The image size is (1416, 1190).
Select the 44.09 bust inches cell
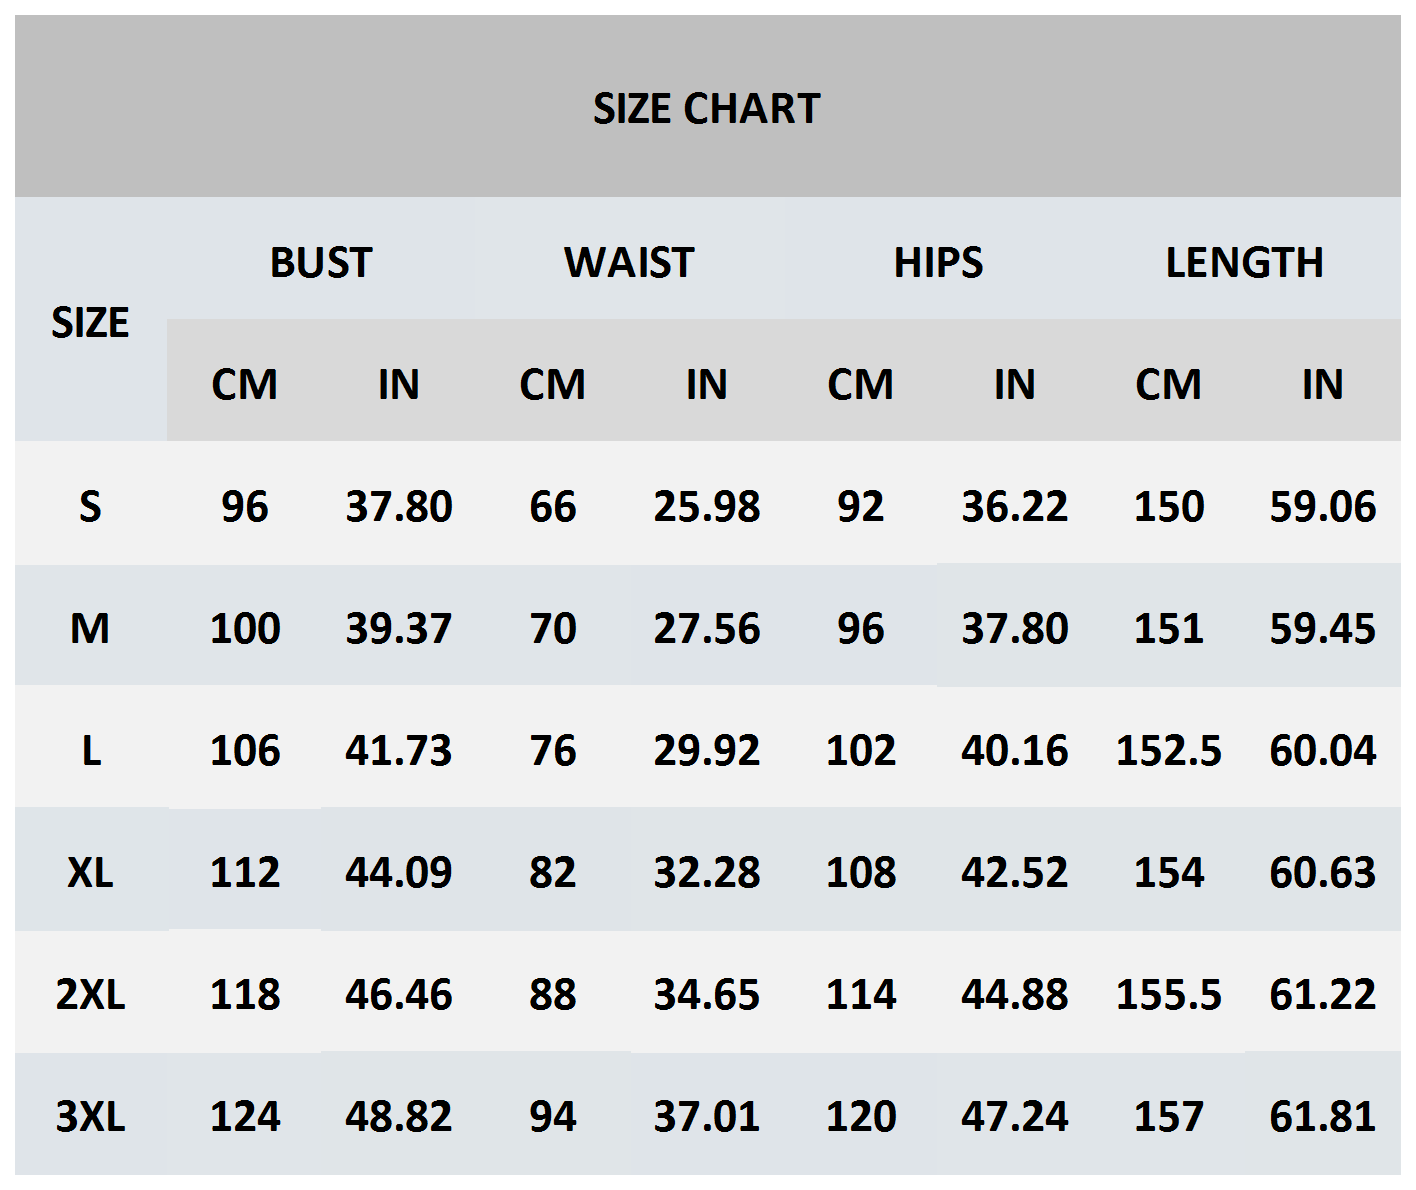pyautogui.click(x=398, y=872)
